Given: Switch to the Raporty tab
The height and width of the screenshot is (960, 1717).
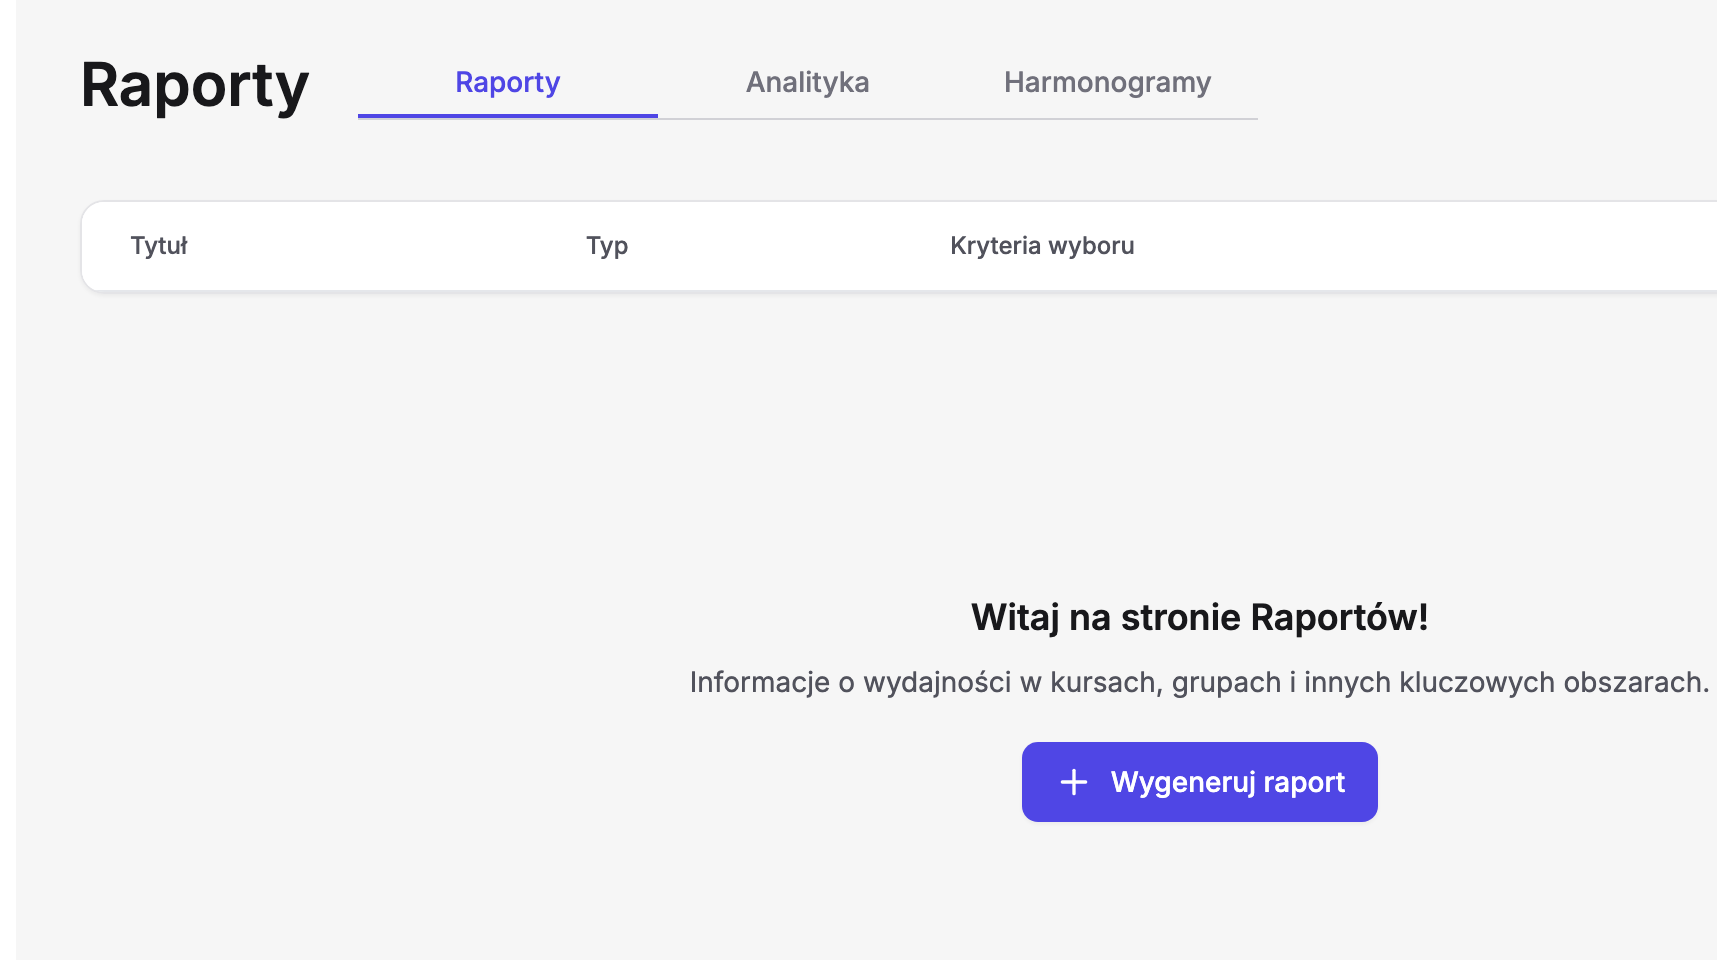Looking at the screenshot, I should [508, 82].
